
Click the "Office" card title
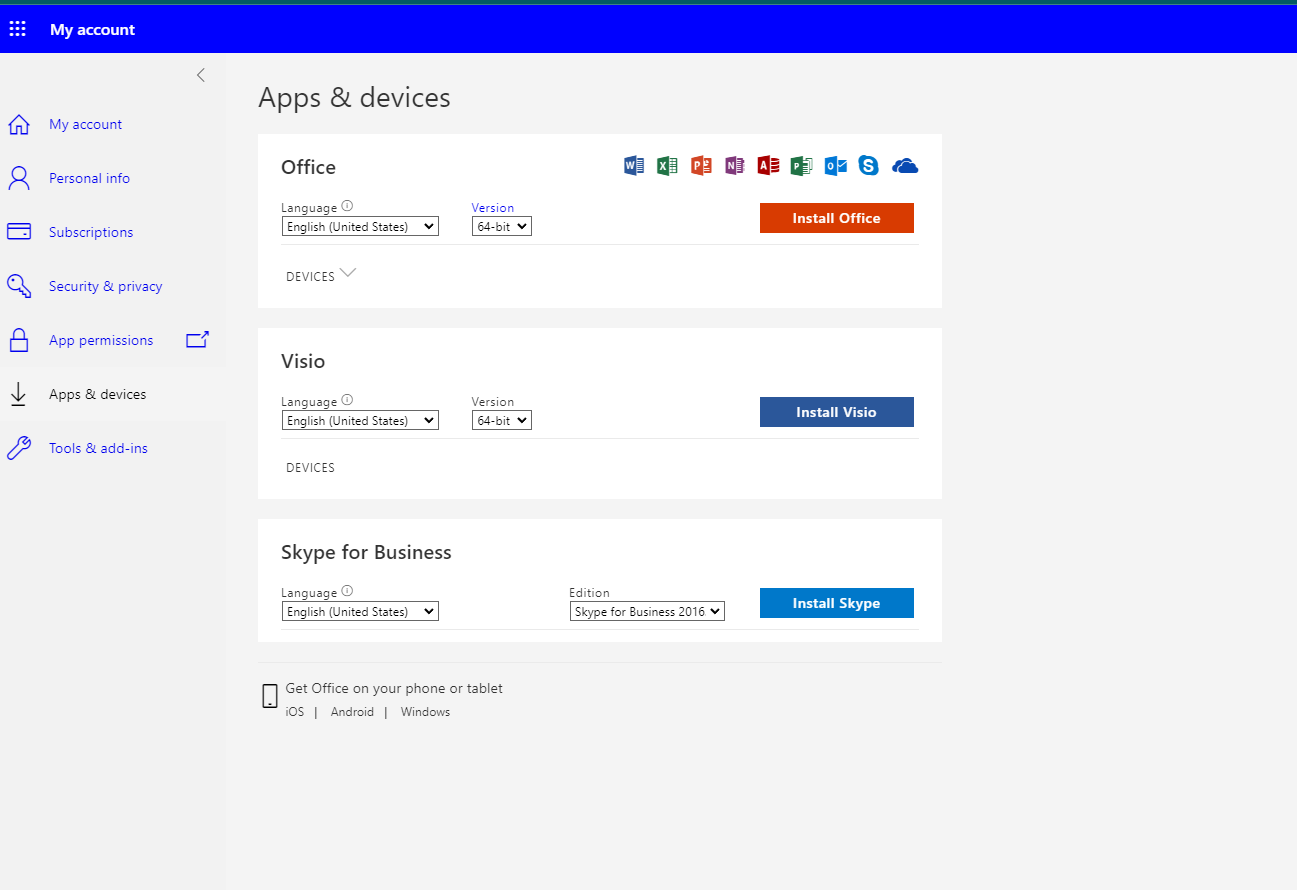[309, 167]
